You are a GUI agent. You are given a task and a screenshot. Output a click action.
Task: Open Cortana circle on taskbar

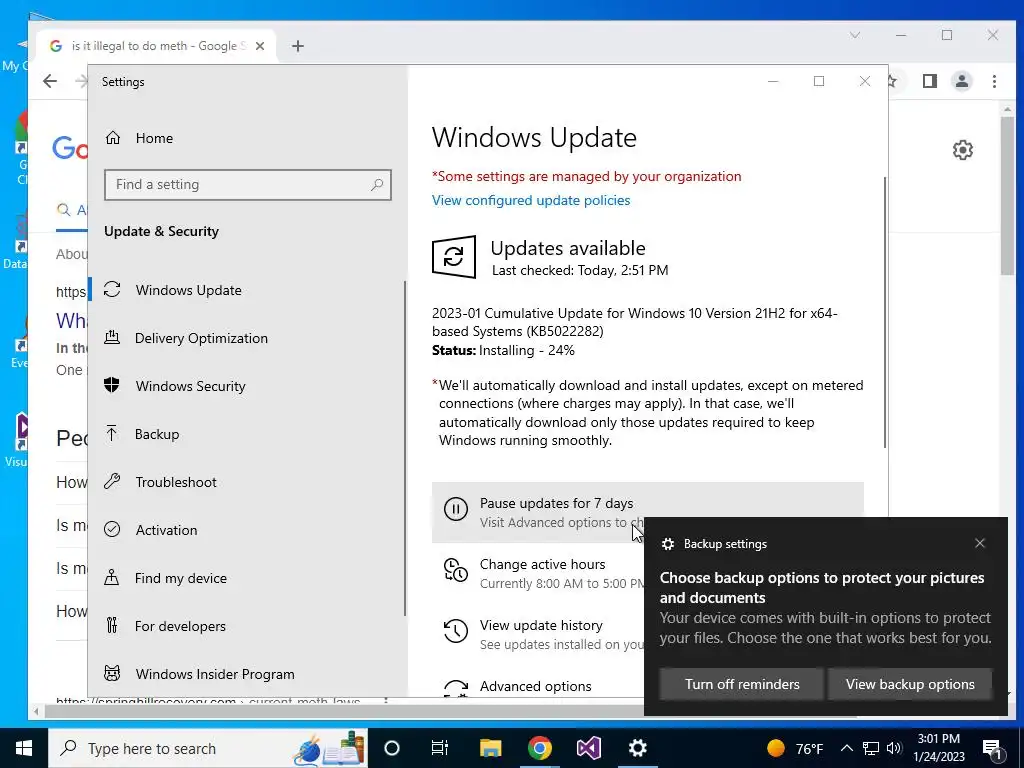coord(392,748)
